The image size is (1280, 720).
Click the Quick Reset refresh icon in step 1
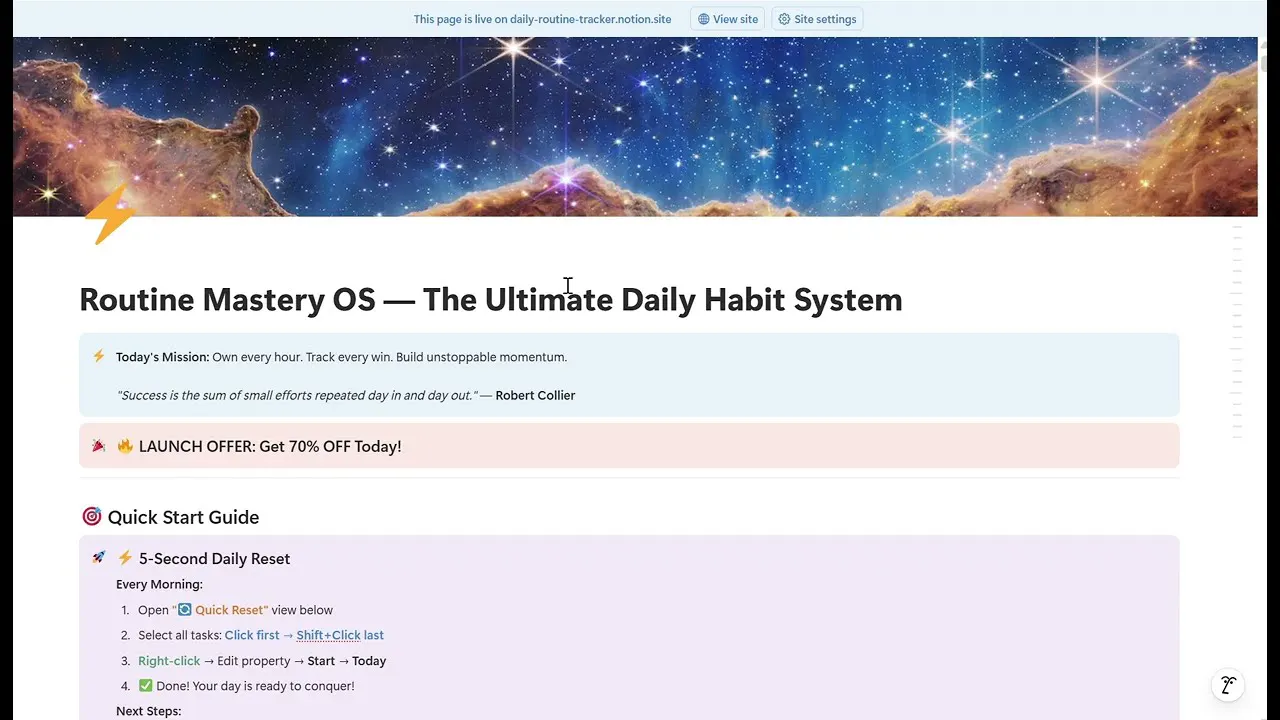pos(185,610)
